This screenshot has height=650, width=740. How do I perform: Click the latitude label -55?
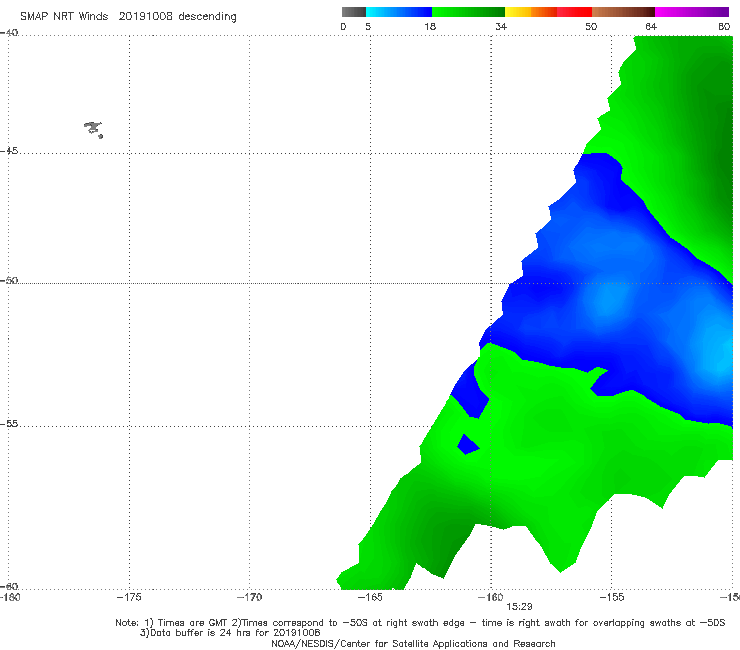tap(9, 423)
